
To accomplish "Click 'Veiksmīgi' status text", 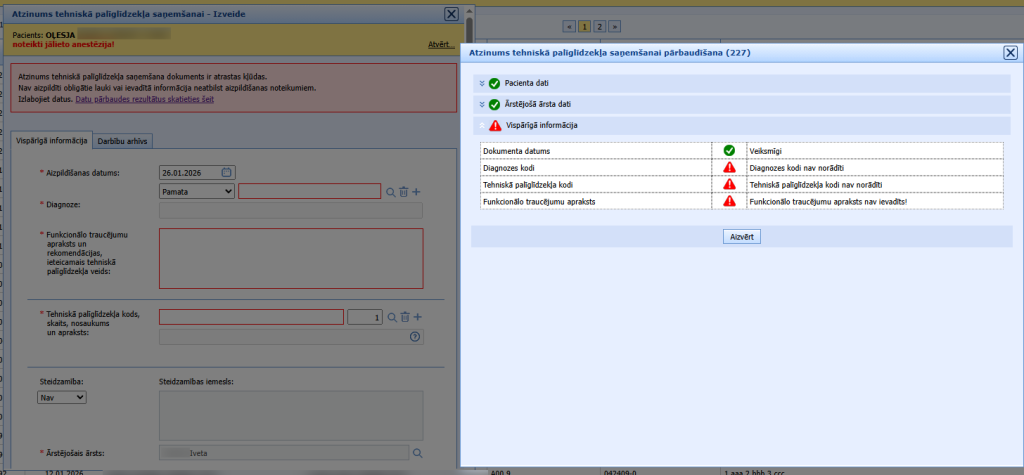I will tap(765, 151).
